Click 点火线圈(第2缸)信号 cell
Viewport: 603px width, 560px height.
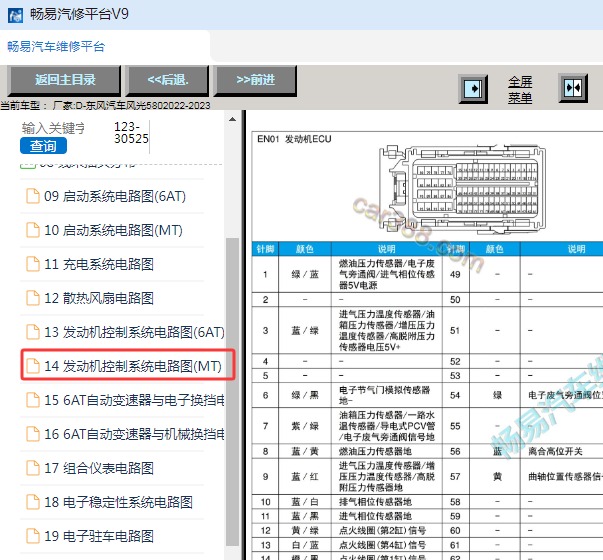[x=386, y=531]
